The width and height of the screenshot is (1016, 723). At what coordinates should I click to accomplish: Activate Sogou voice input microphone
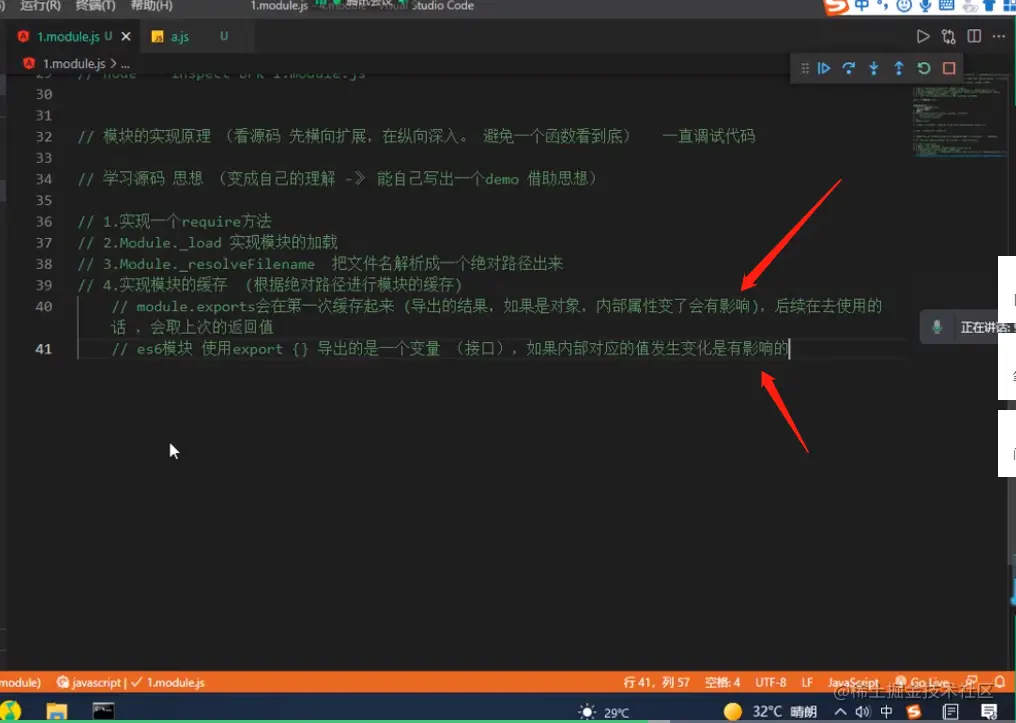[x=925, y=6]
